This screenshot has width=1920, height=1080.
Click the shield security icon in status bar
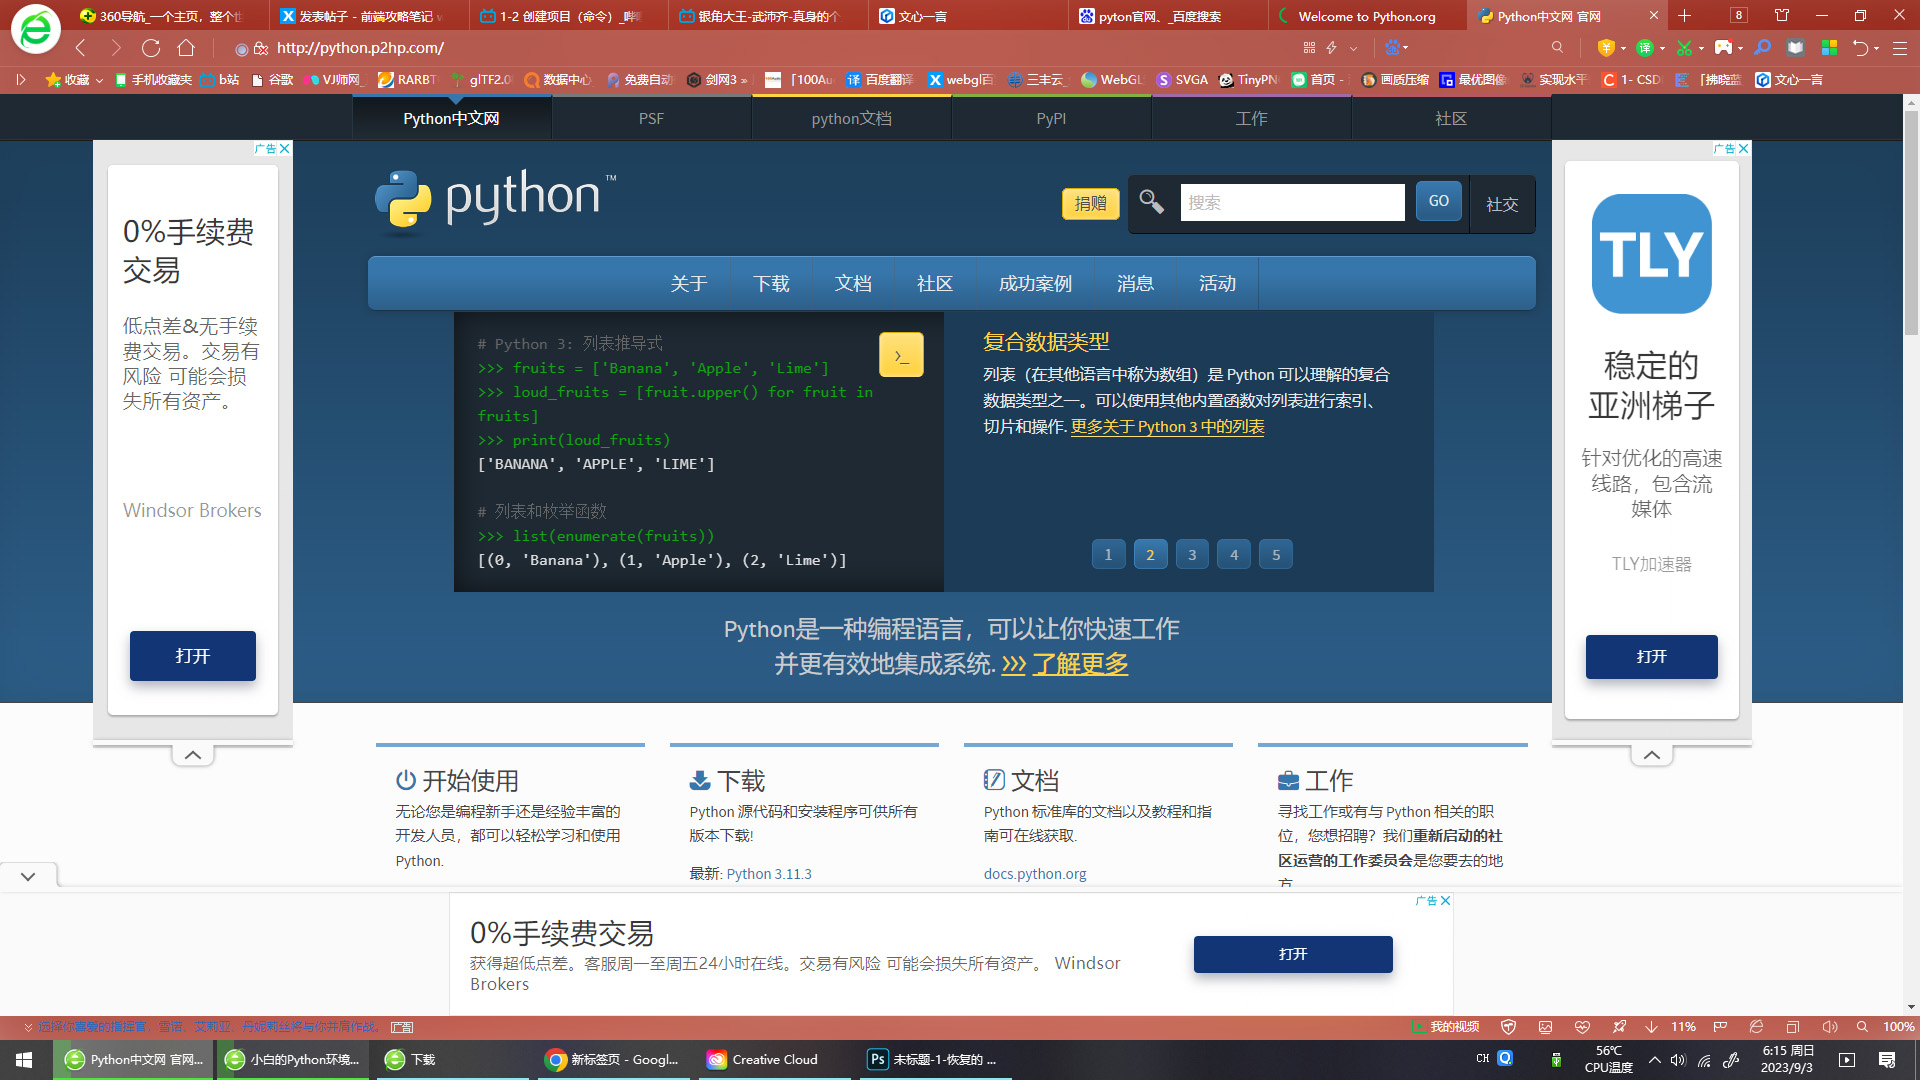pyautogui.click(x=1509, y=1027)
